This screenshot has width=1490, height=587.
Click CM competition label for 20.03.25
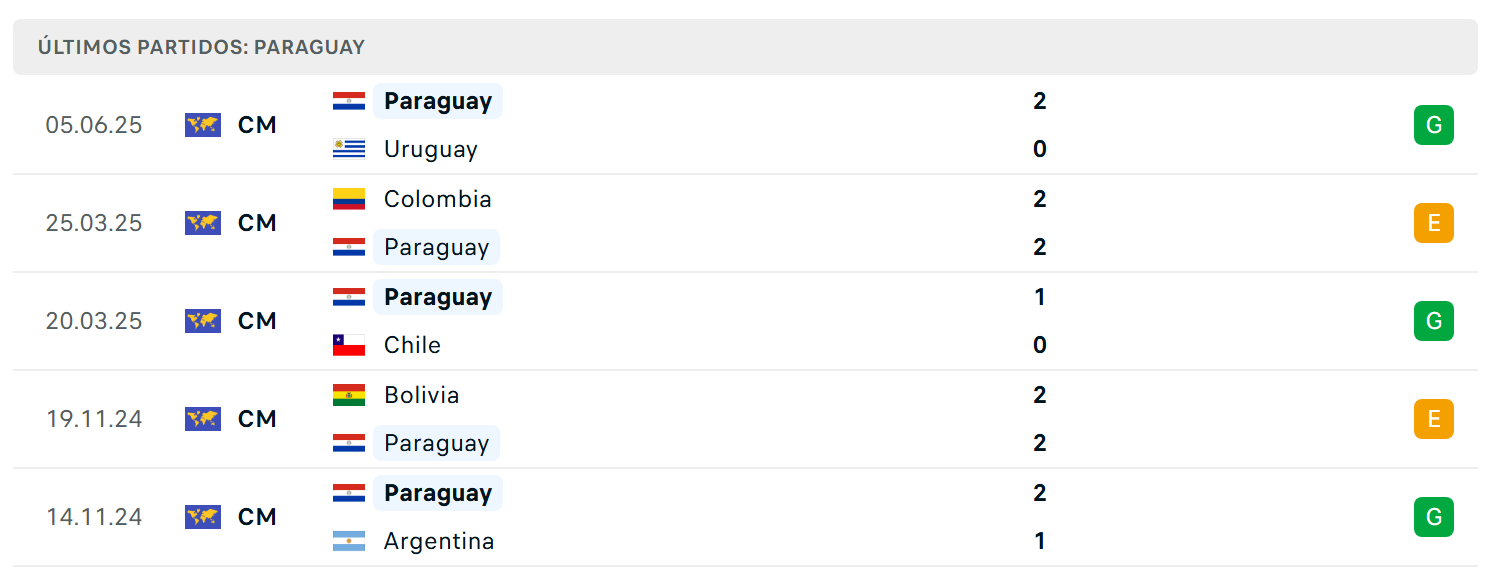click(257, 321)
